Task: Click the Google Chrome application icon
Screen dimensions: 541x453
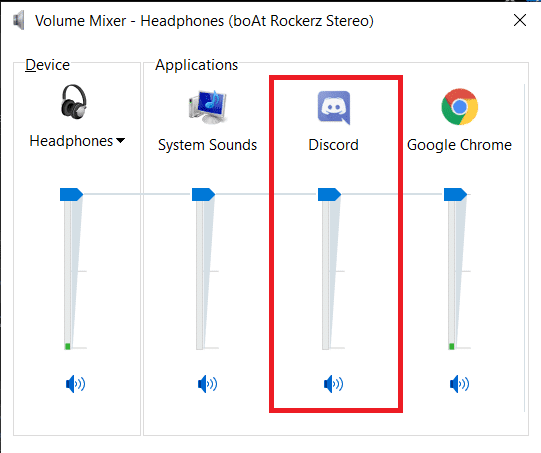Action: (459, 107)
